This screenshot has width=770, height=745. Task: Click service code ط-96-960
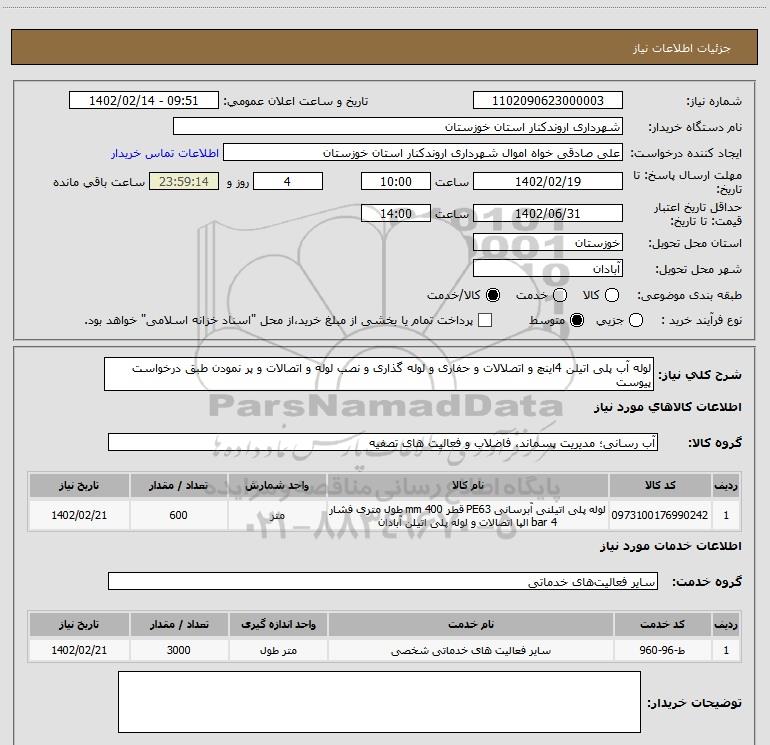[x=662, y=650]
